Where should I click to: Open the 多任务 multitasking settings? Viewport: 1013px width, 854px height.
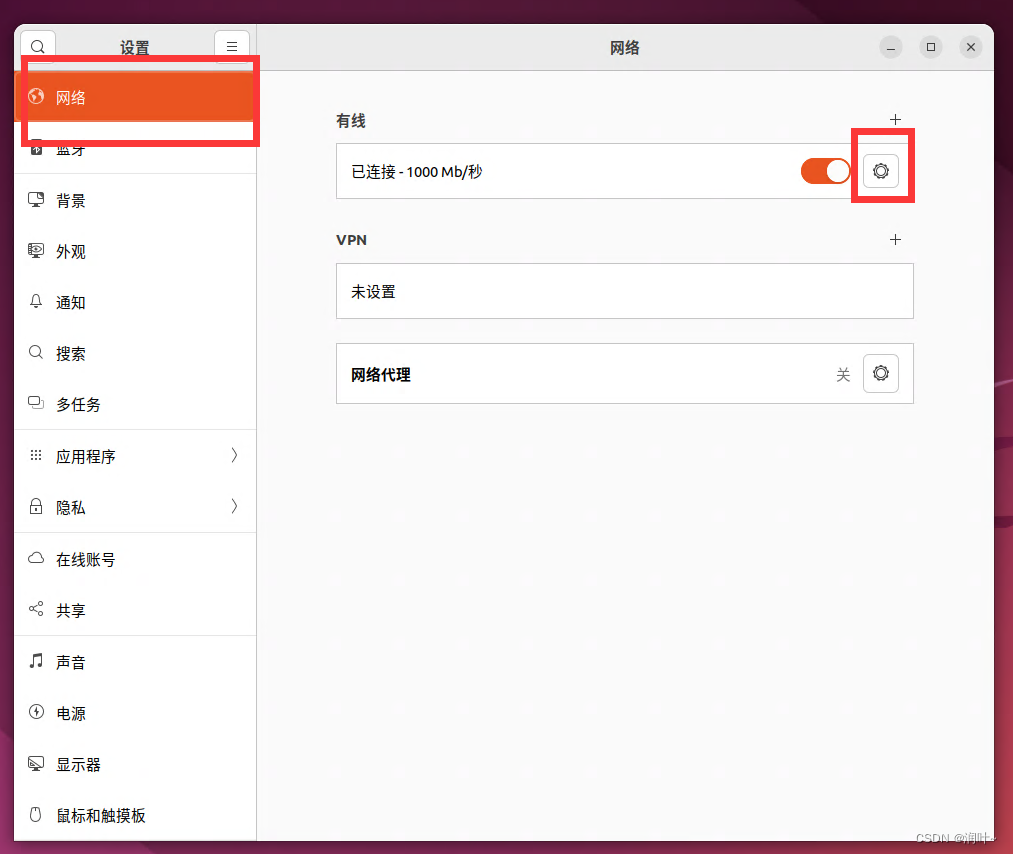click(x=135, y=404)
